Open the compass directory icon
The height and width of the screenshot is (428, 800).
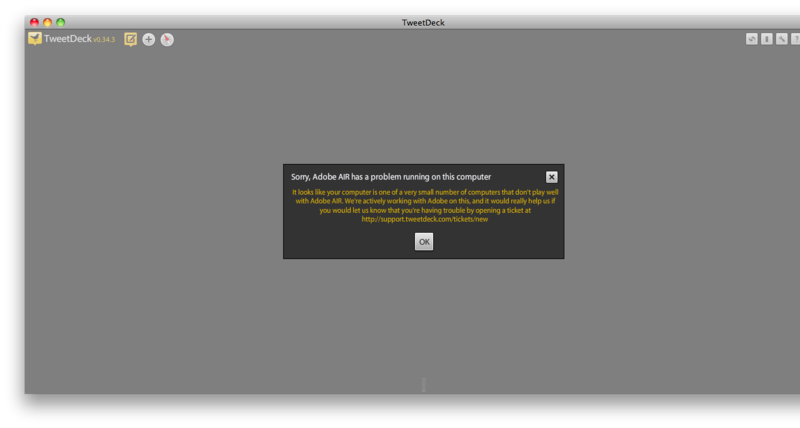pyautogui.click(x=167, y=39)
